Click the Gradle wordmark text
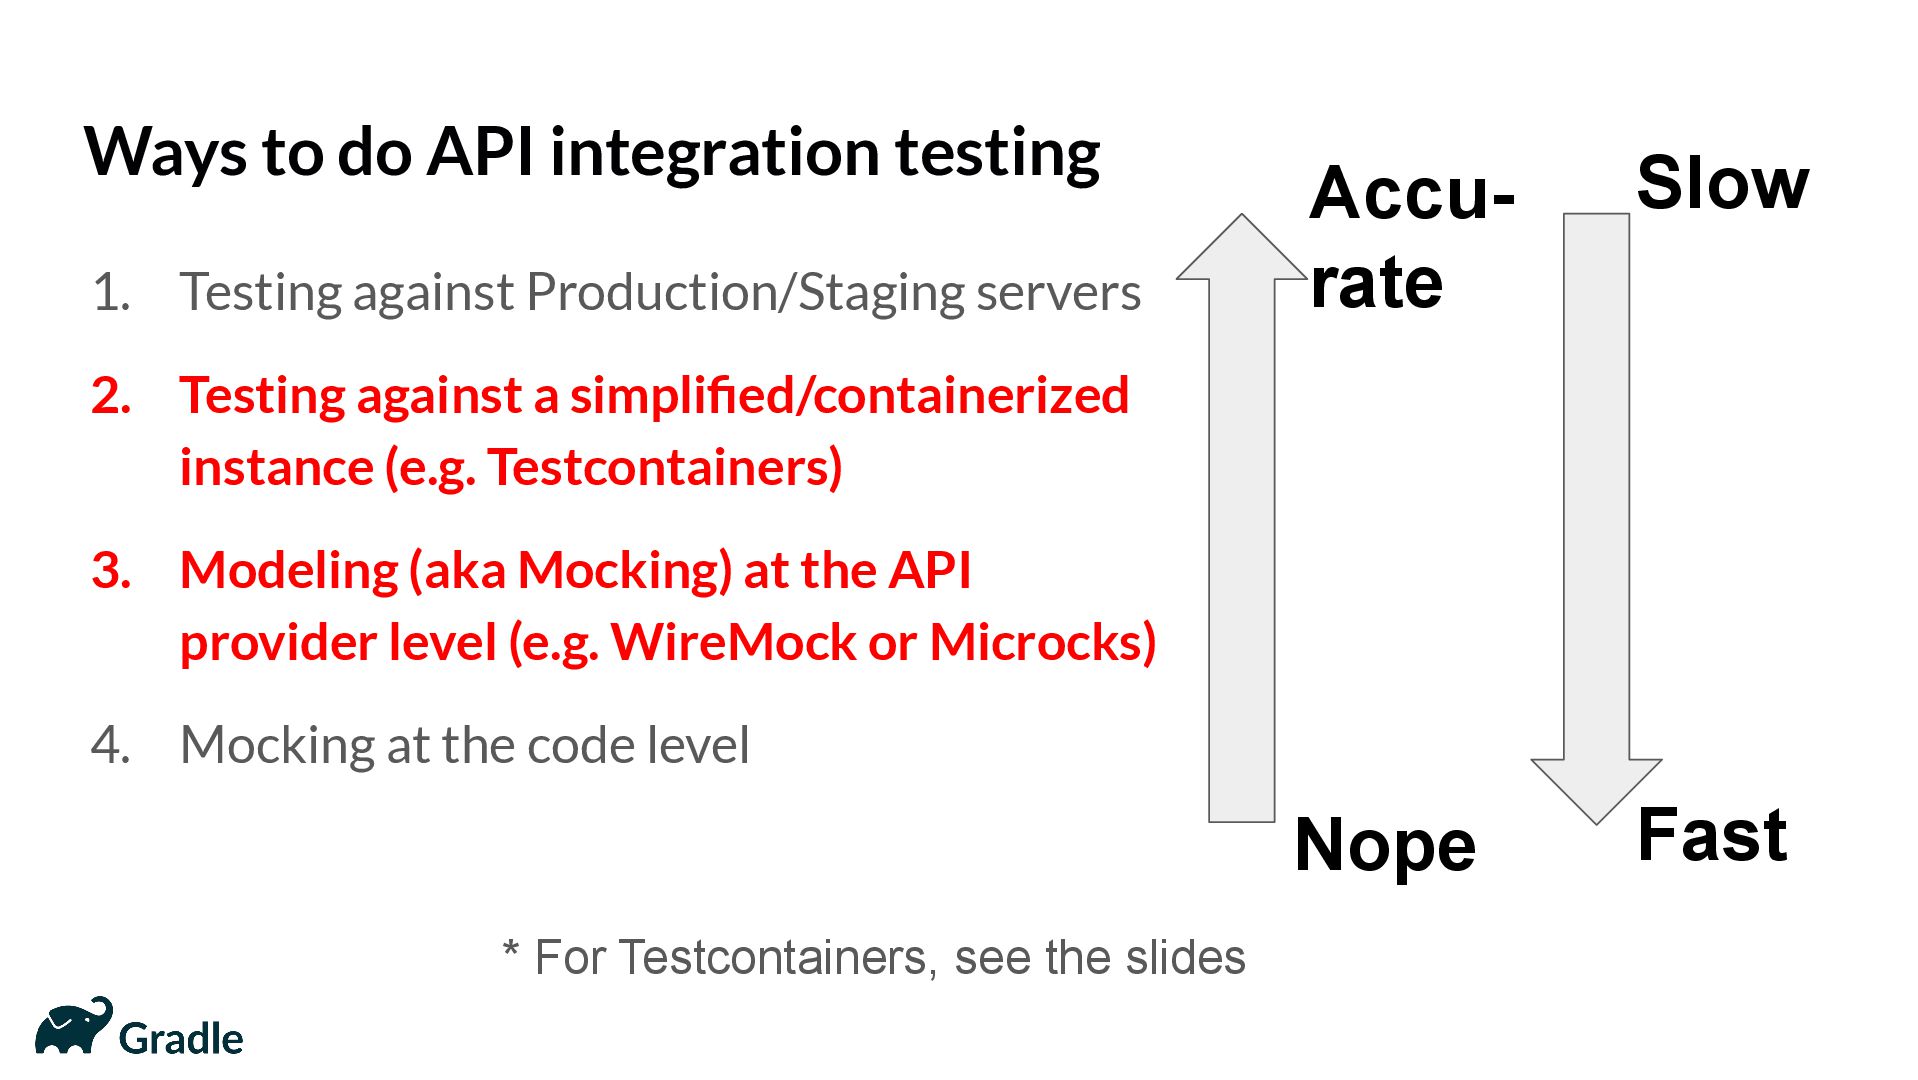Viewport: 1918px width, 1080px height. [x=181, y=1039]
